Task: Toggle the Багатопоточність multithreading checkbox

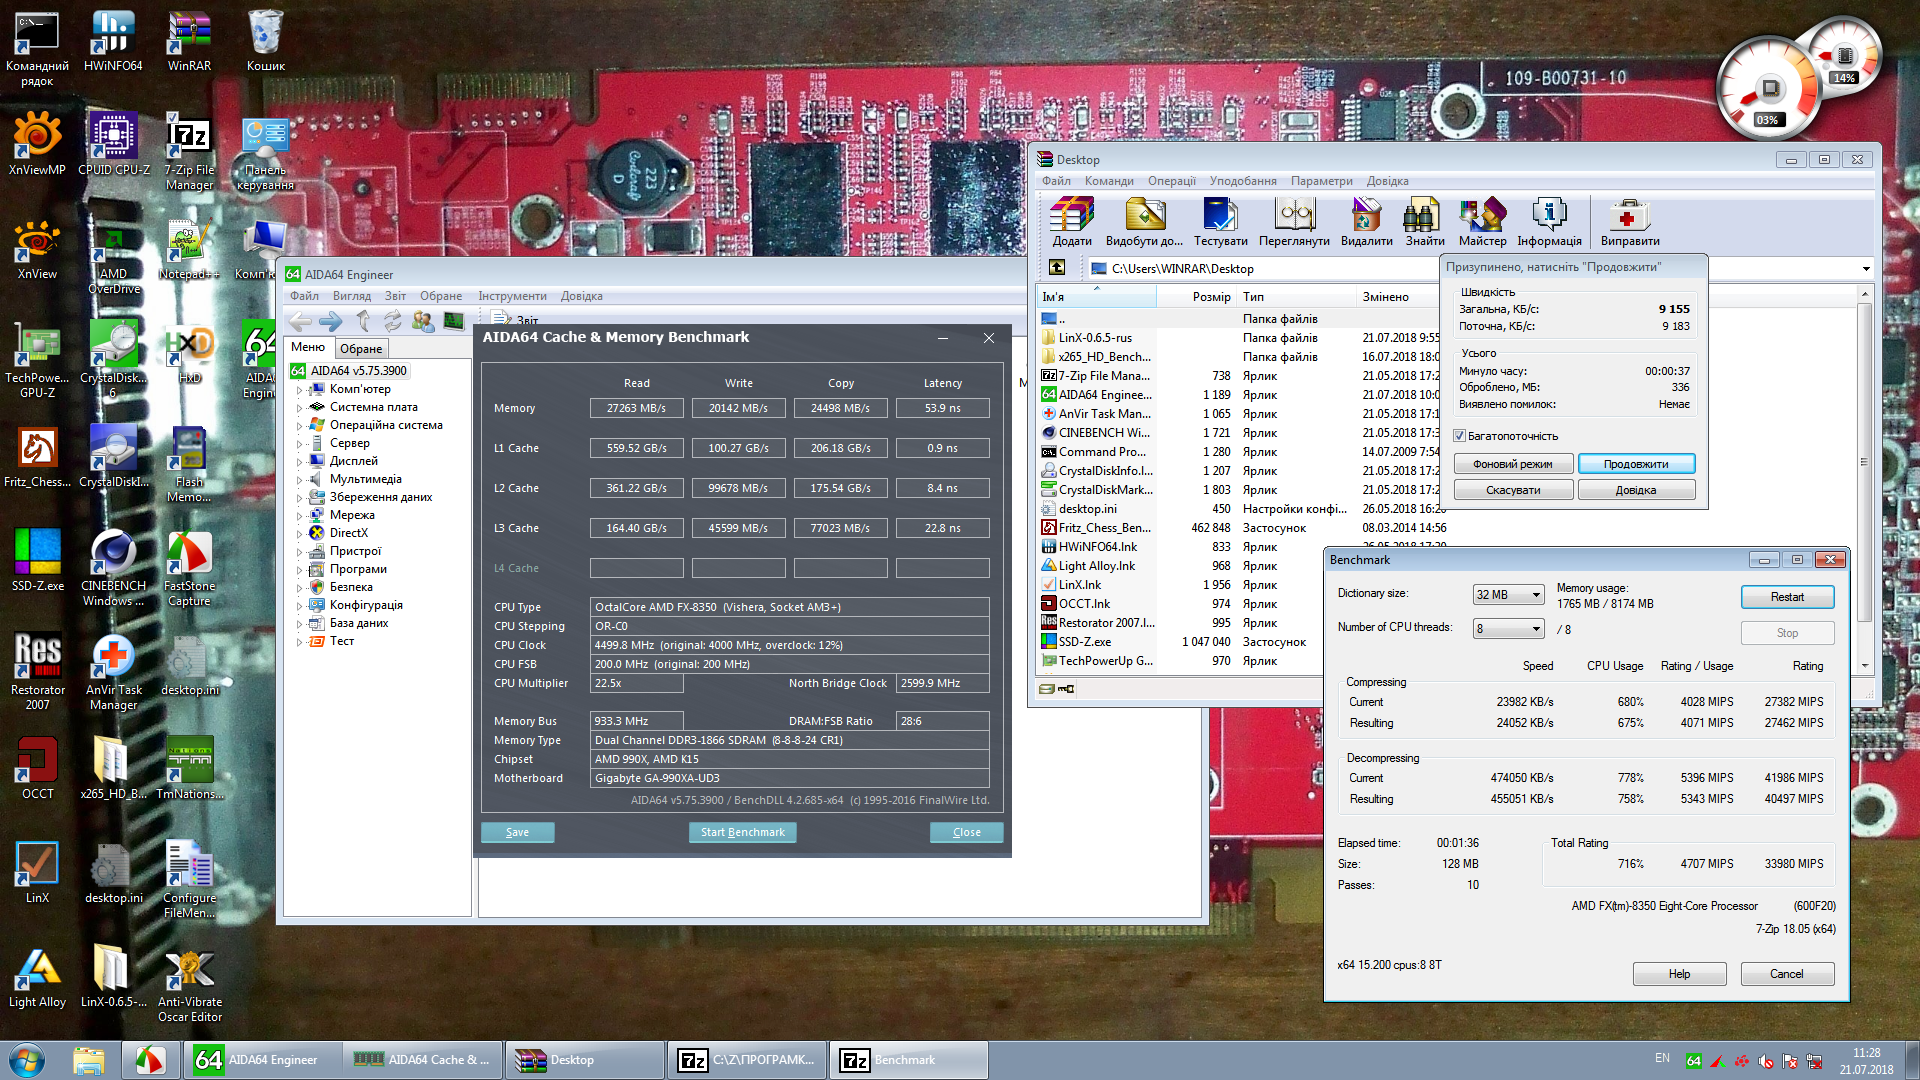Action: [x=1460, y=436]
